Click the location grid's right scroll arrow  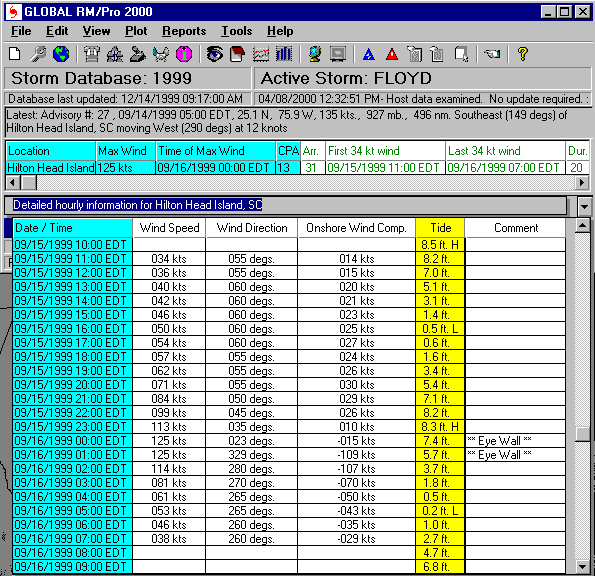(x=582, y=183)
